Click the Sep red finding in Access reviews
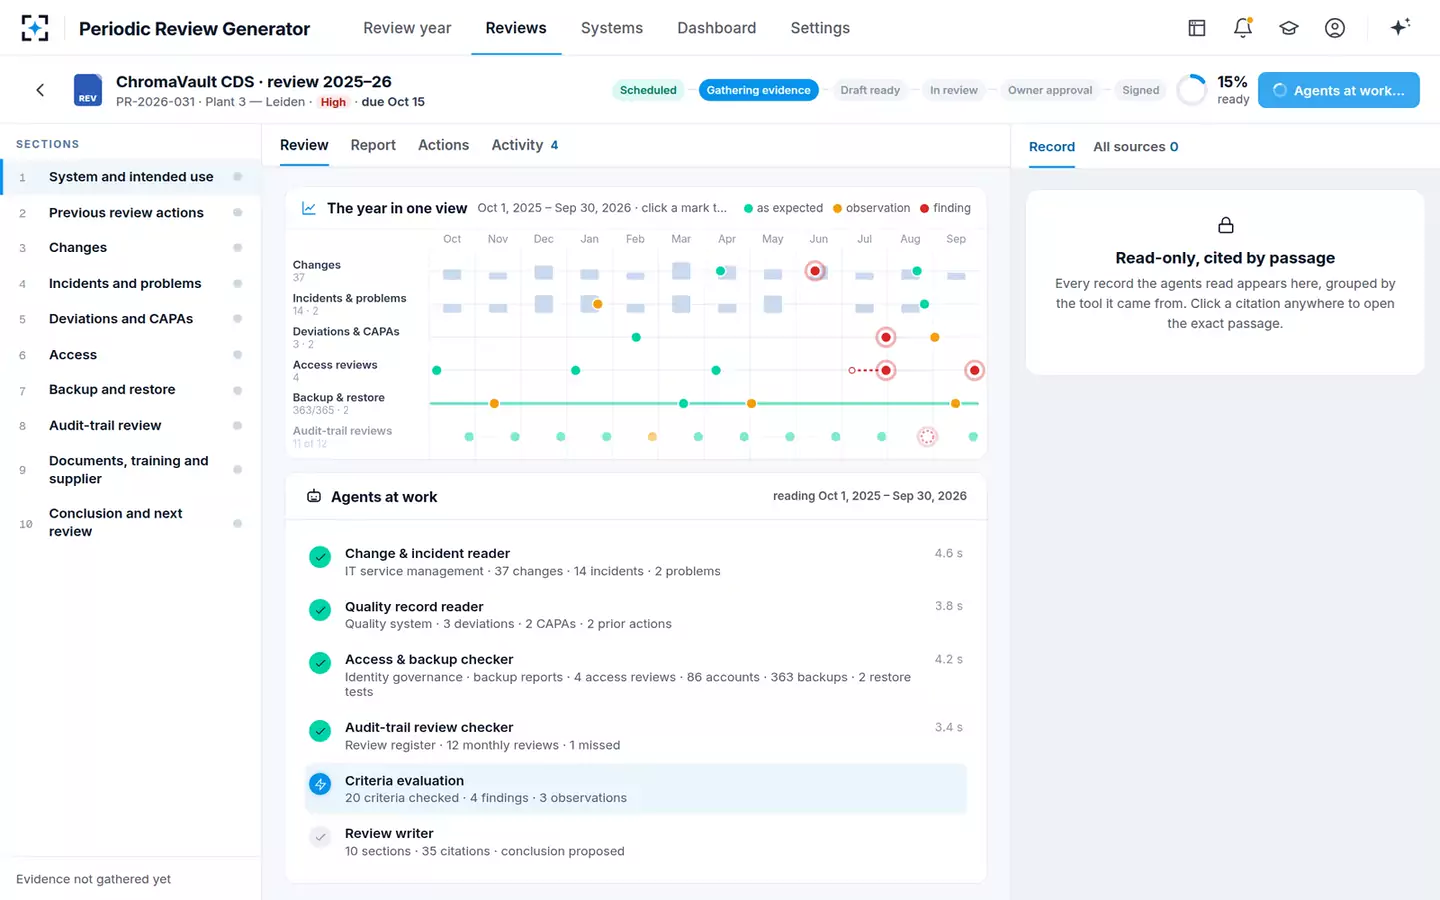The width and height of the screenshot is (1440, 900). point(974,370)
